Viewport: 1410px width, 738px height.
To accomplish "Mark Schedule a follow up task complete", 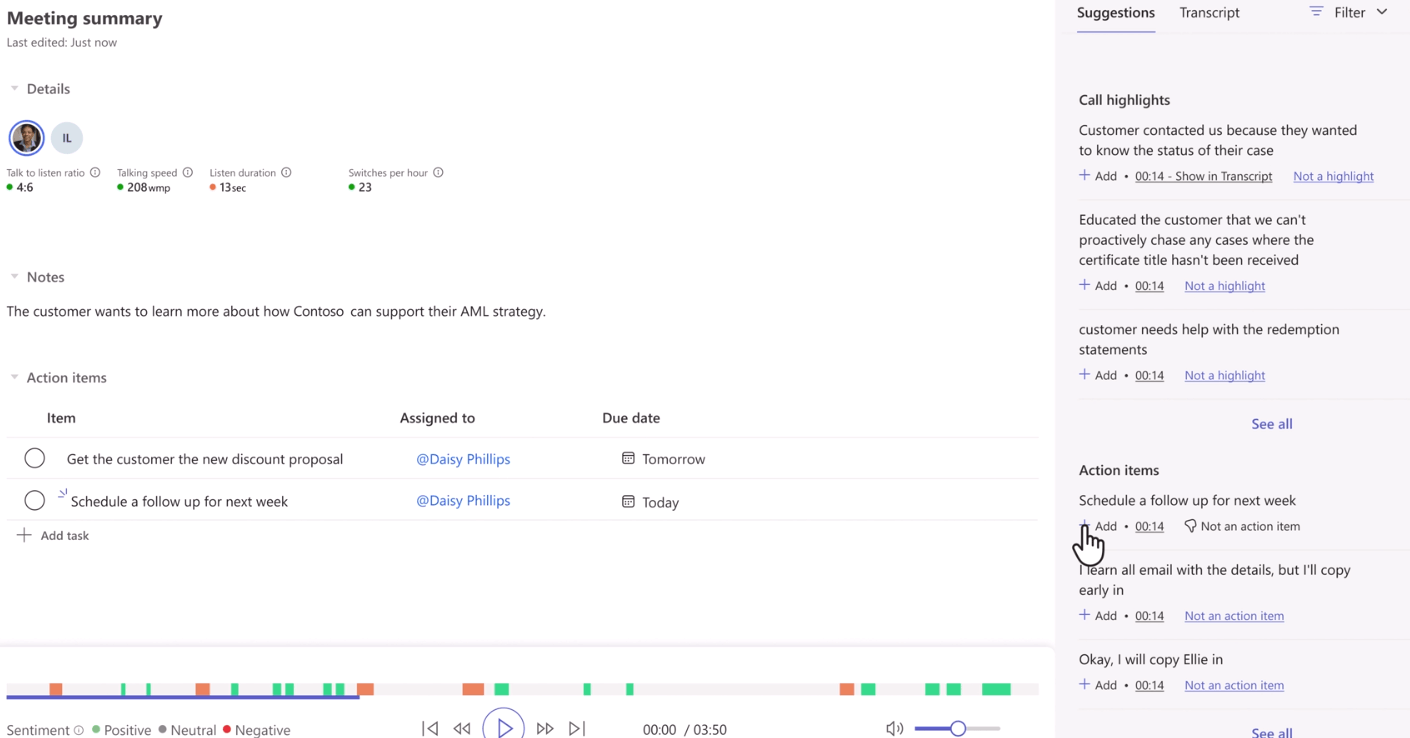I will (x=35, y=500).
